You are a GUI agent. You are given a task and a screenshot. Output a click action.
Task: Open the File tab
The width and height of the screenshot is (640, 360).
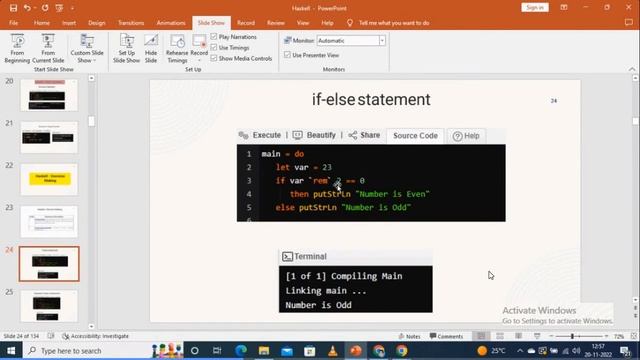(13, 23)
